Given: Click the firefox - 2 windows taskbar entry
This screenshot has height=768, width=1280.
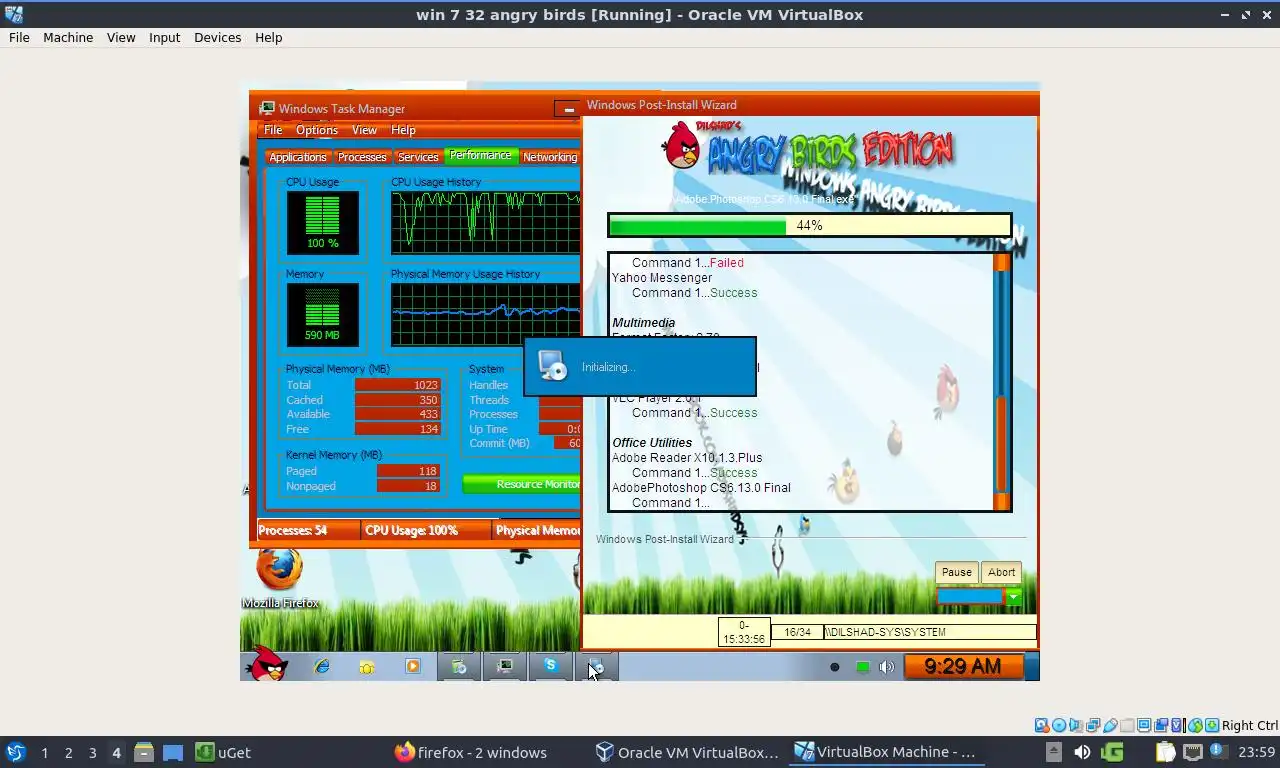Looking at the screenshot, I should click(470, 752).
